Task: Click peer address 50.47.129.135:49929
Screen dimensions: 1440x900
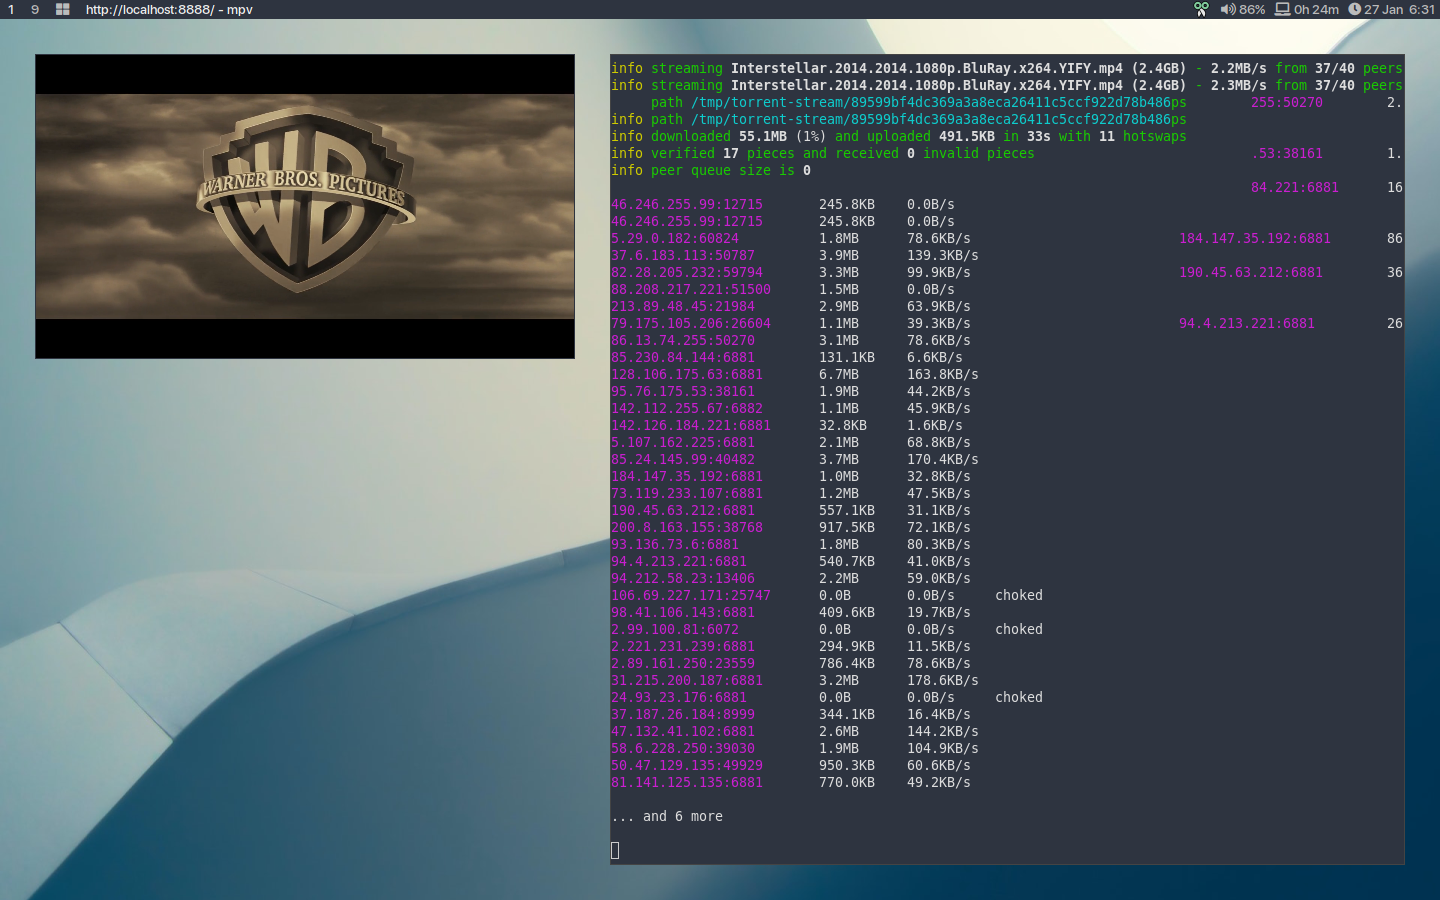Action: click(x=687, y=765)
